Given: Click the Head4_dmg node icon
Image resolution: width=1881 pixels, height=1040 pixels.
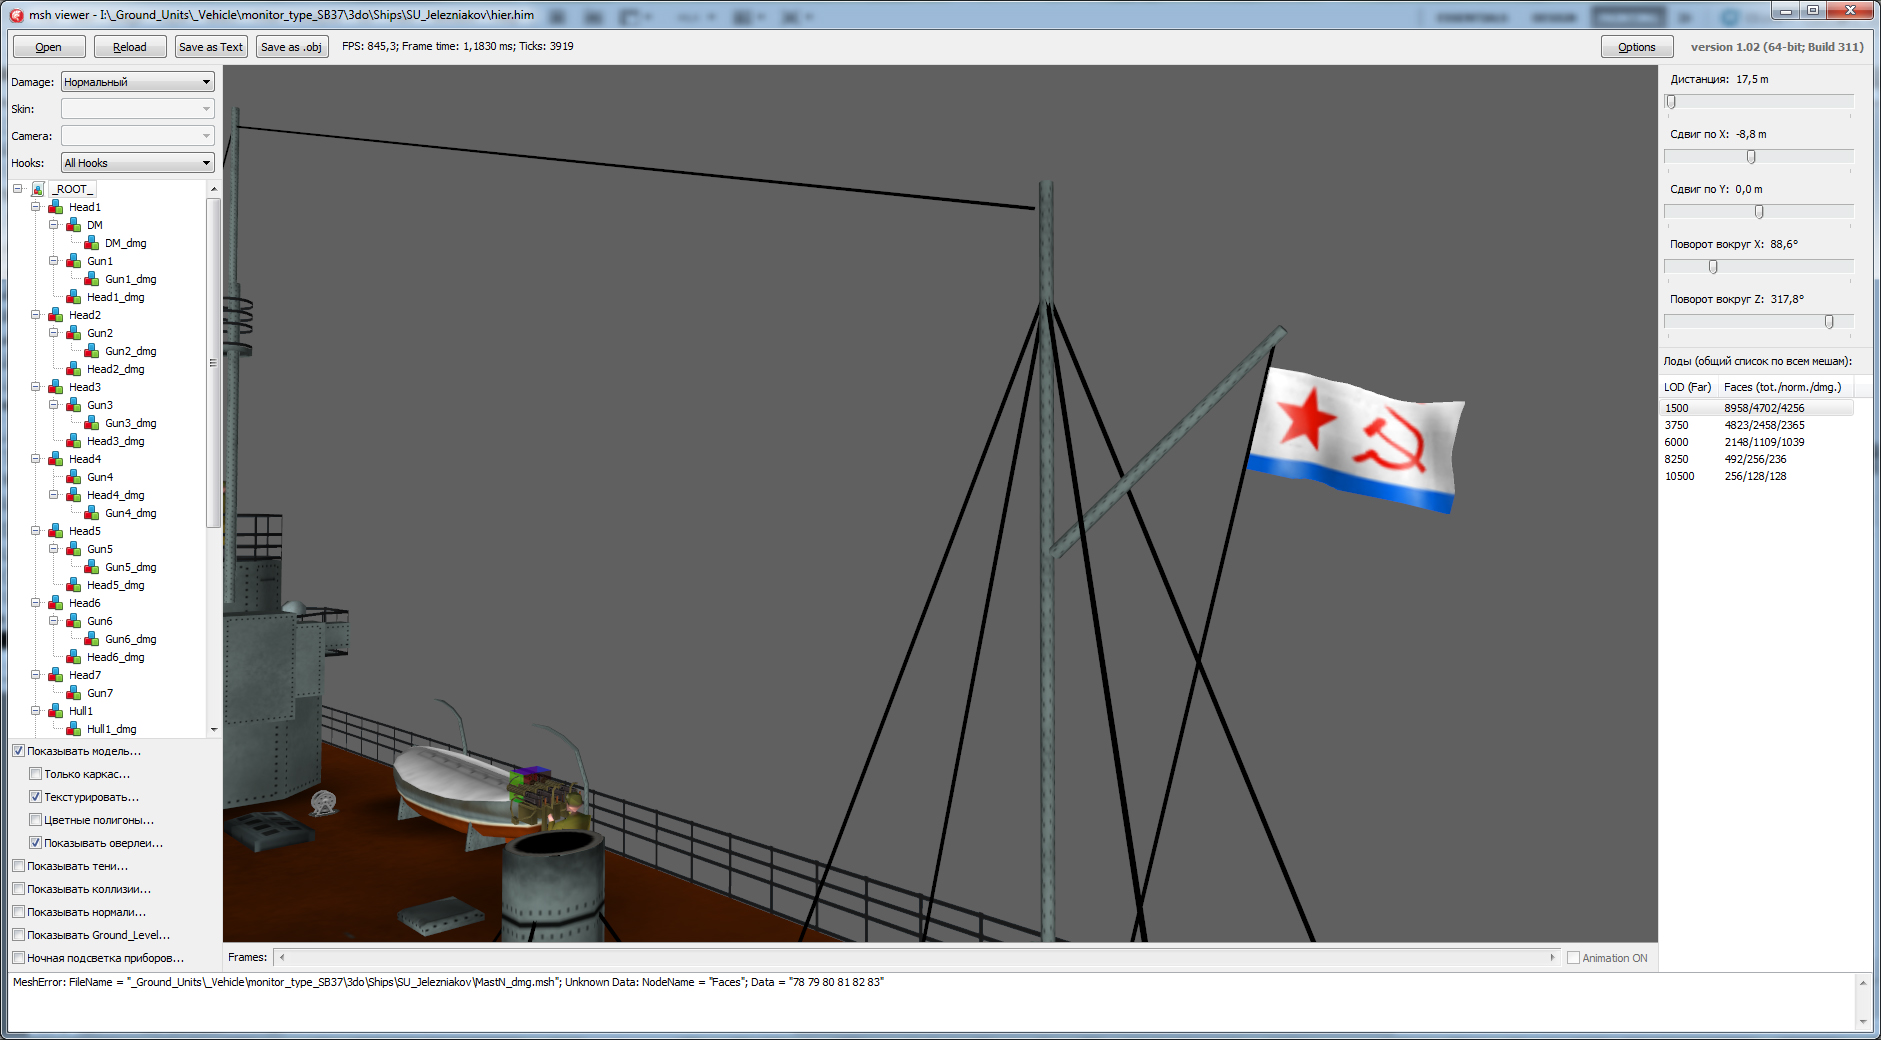Looking at the screenshot, I should click(x=74, y=495).
